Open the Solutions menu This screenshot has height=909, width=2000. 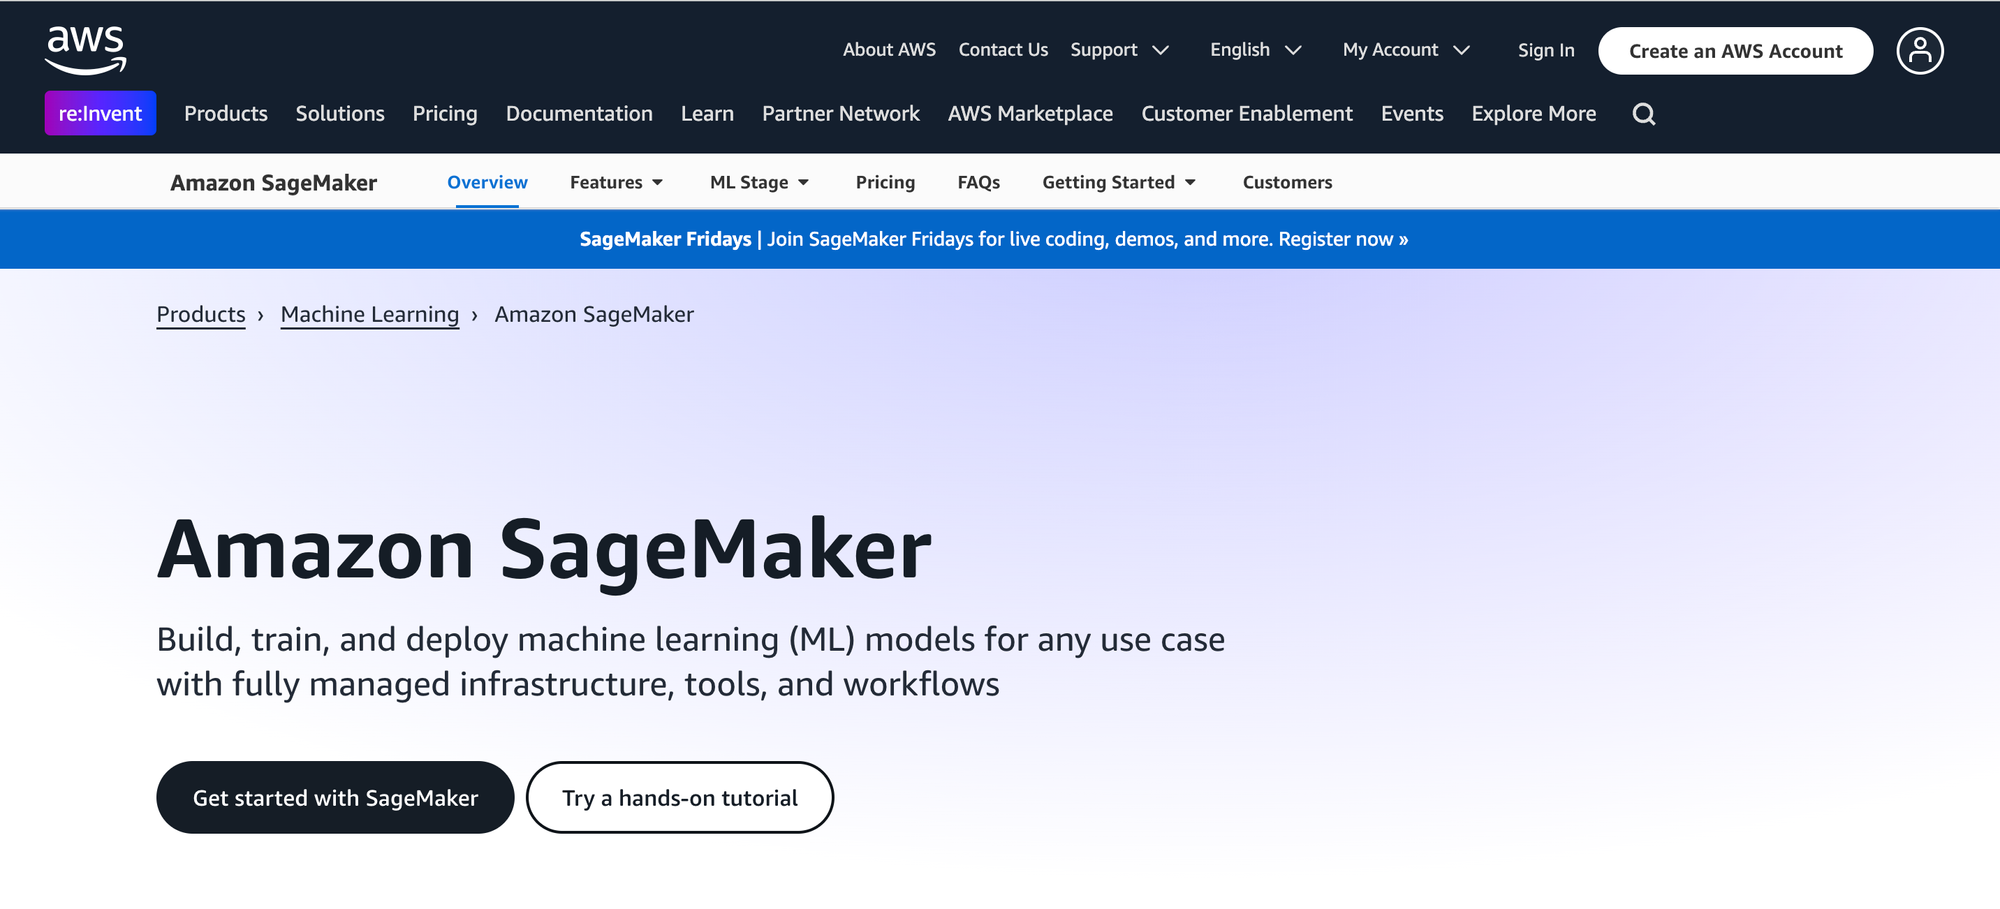(x=340, y=114)
